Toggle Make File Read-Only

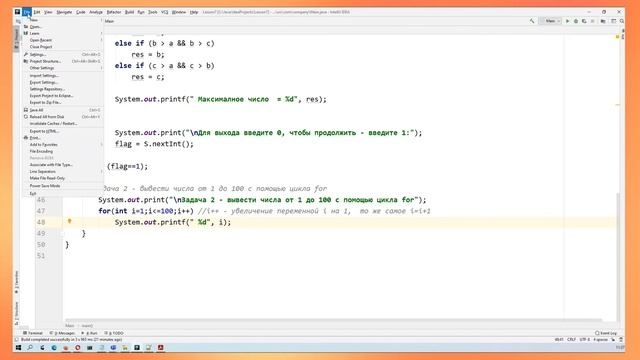pos(63,178)
